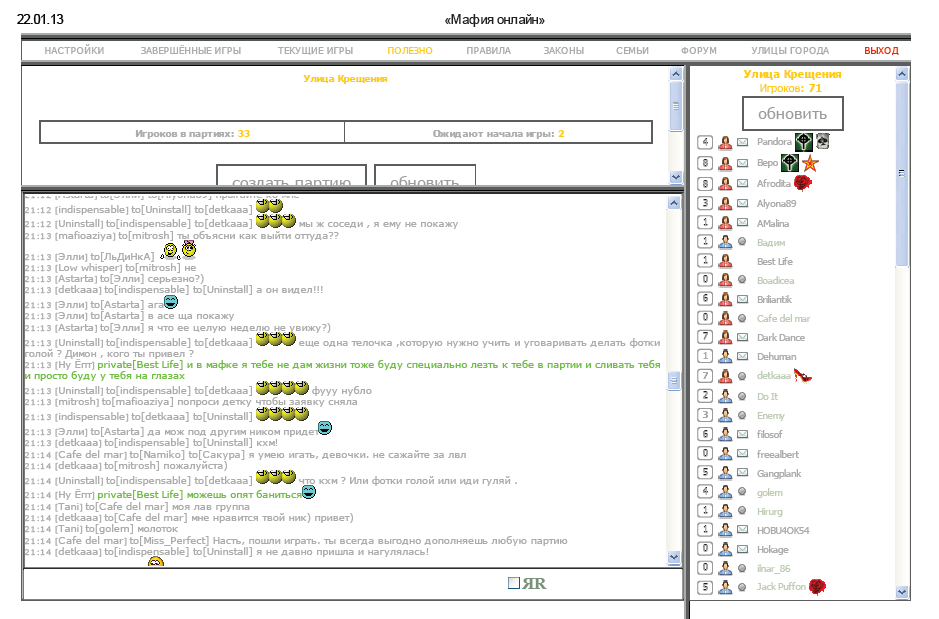Click the red rose icon next to Jack Puffon
Viewport: 939px width, 619px height.
817,587
